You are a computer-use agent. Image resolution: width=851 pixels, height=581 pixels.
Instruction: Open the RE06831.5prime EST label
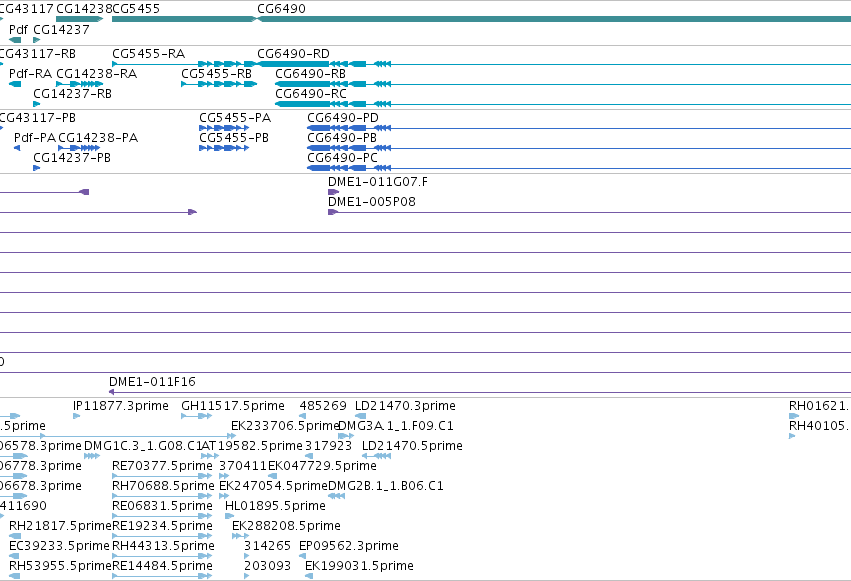162,506
